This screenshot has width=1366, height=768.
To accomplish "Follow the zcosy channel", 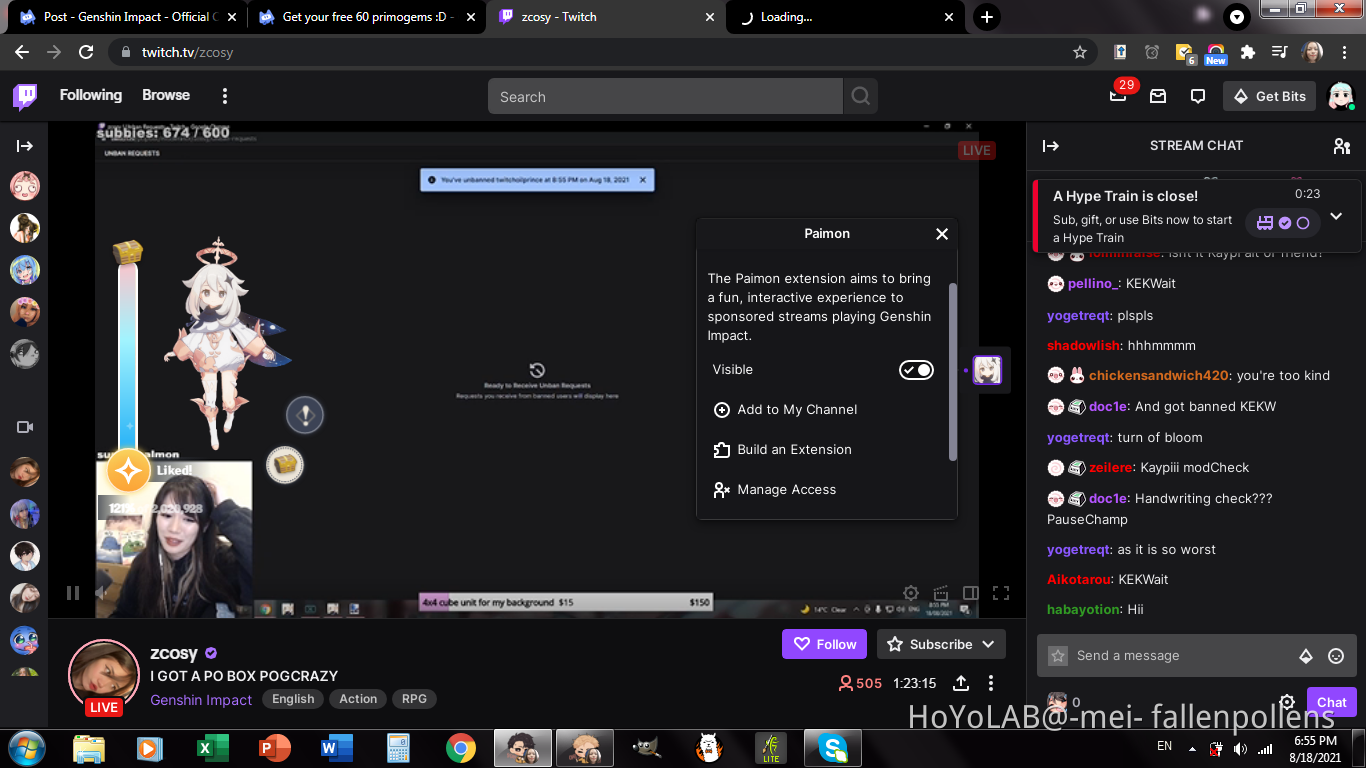I will click(x=824, y=644).
